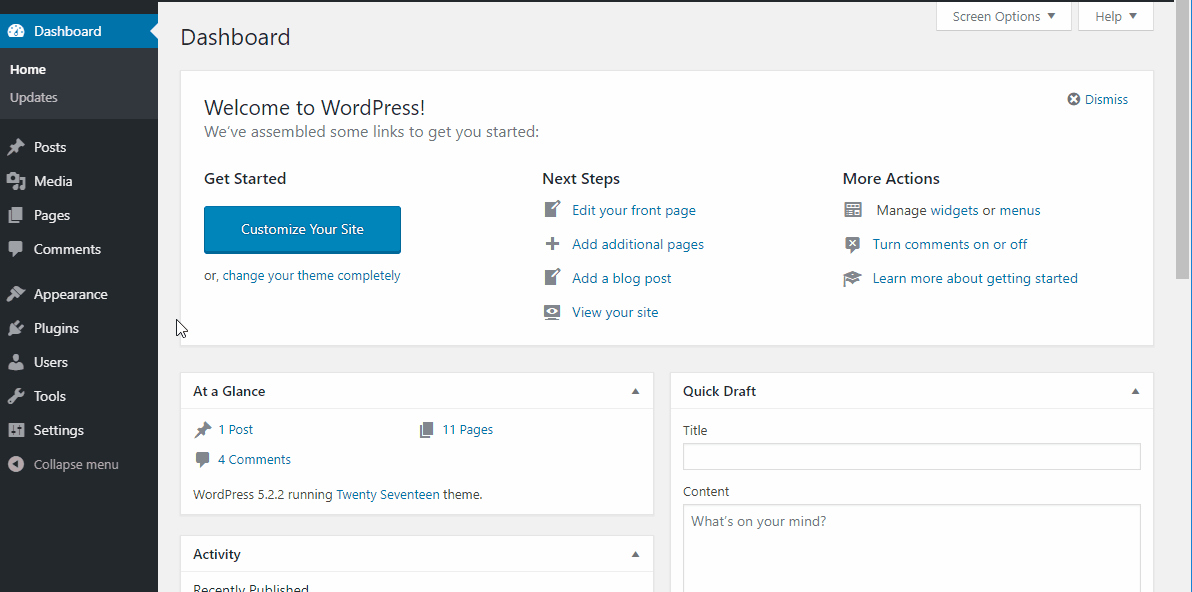Click the Comments speech bubble icon in sidebar

(x=16, y=249)
